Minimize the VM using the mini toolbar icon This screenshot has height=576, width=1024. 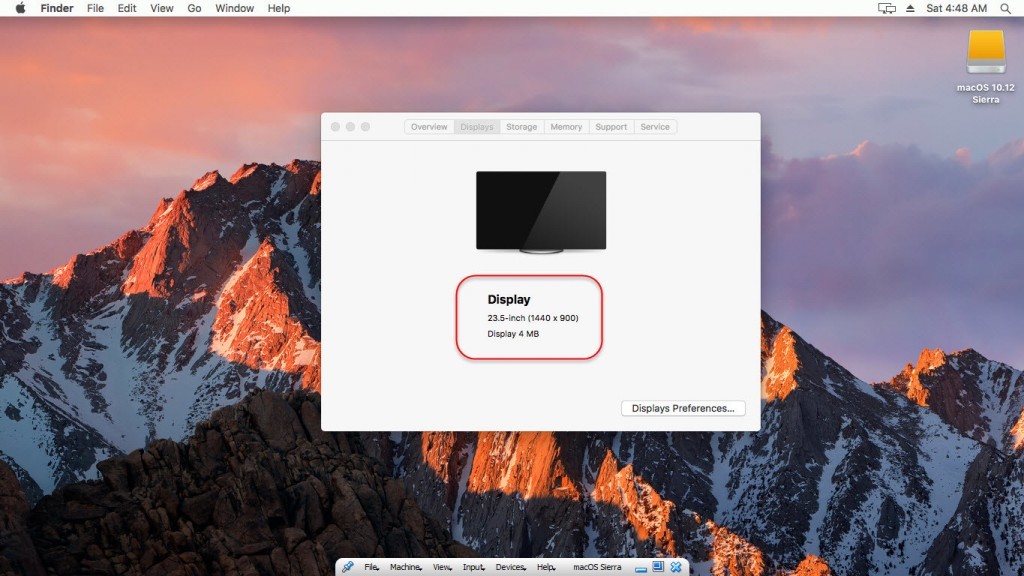tap(640, 567)
